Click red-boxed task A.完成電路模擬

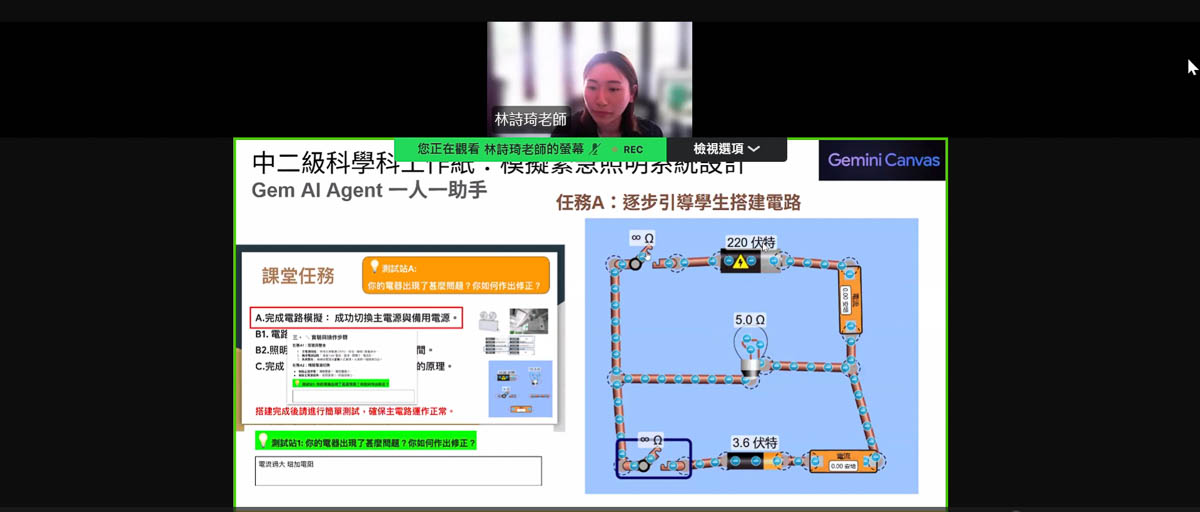pos(356,319)
